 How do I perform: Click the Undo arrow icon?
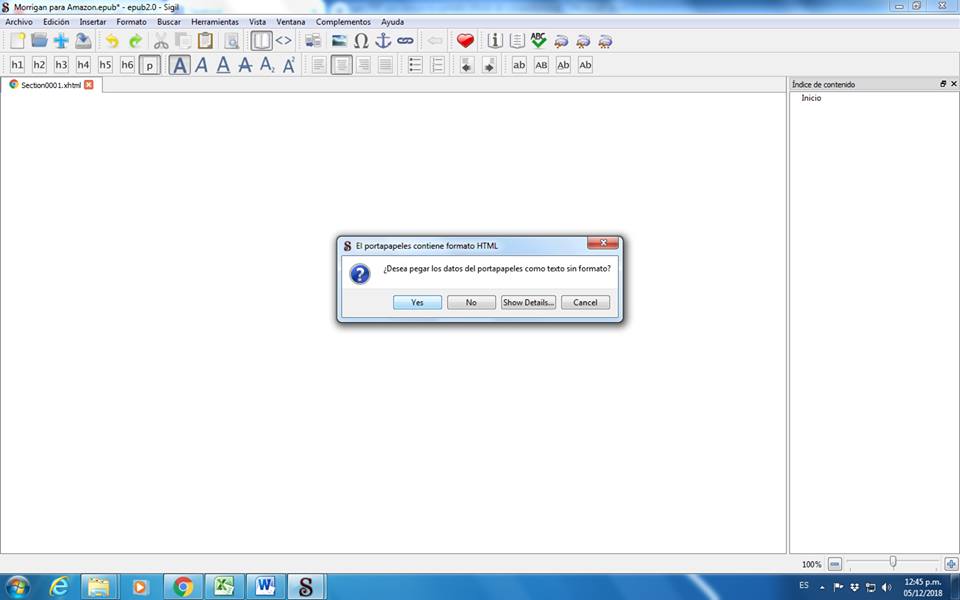(x=112, y=41)
